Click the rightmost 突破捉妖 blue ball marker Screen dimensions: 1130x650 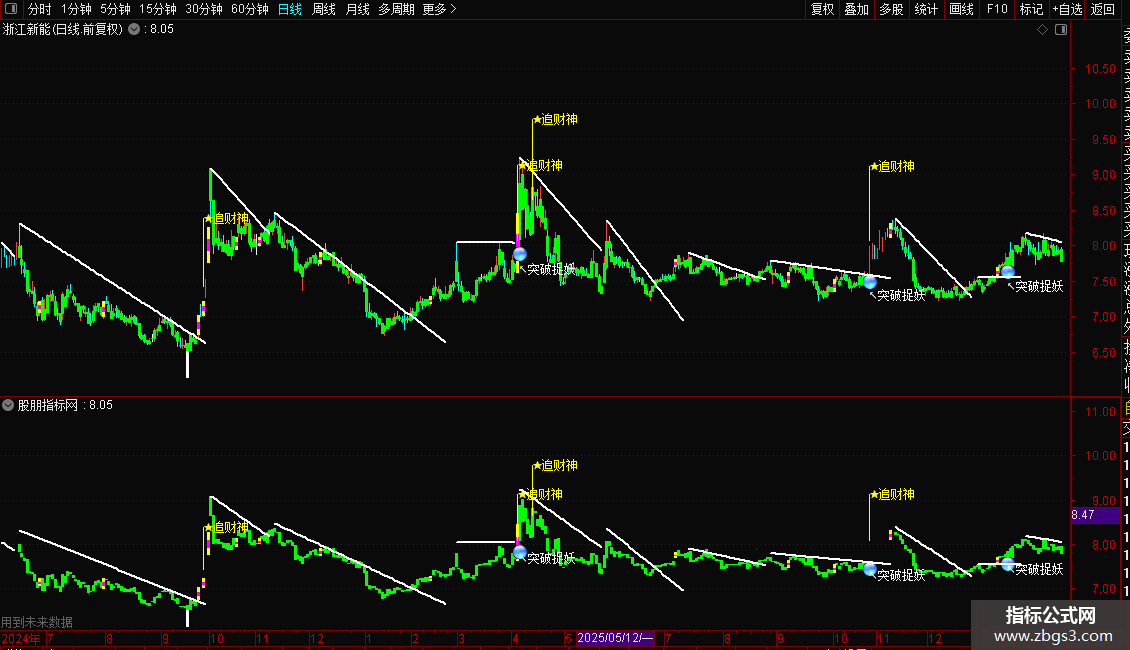[x=1007, y=272]
